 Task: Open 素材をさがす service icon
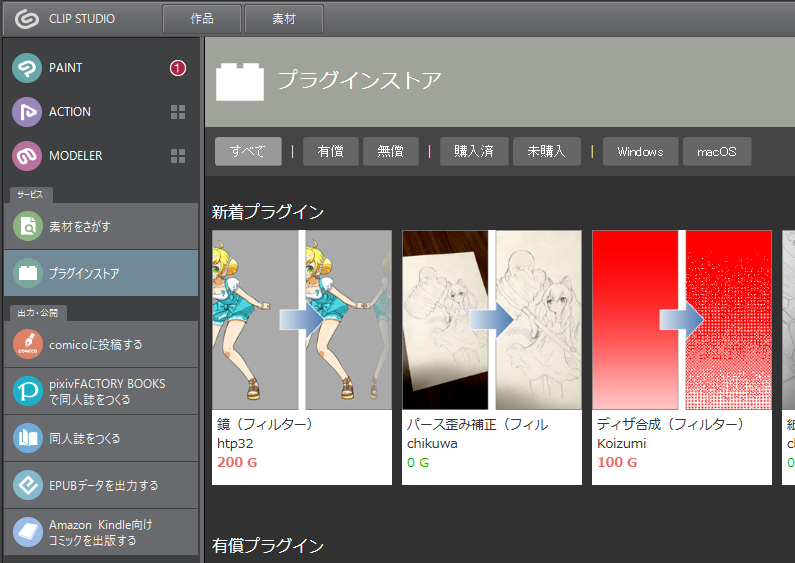(28, 226)
